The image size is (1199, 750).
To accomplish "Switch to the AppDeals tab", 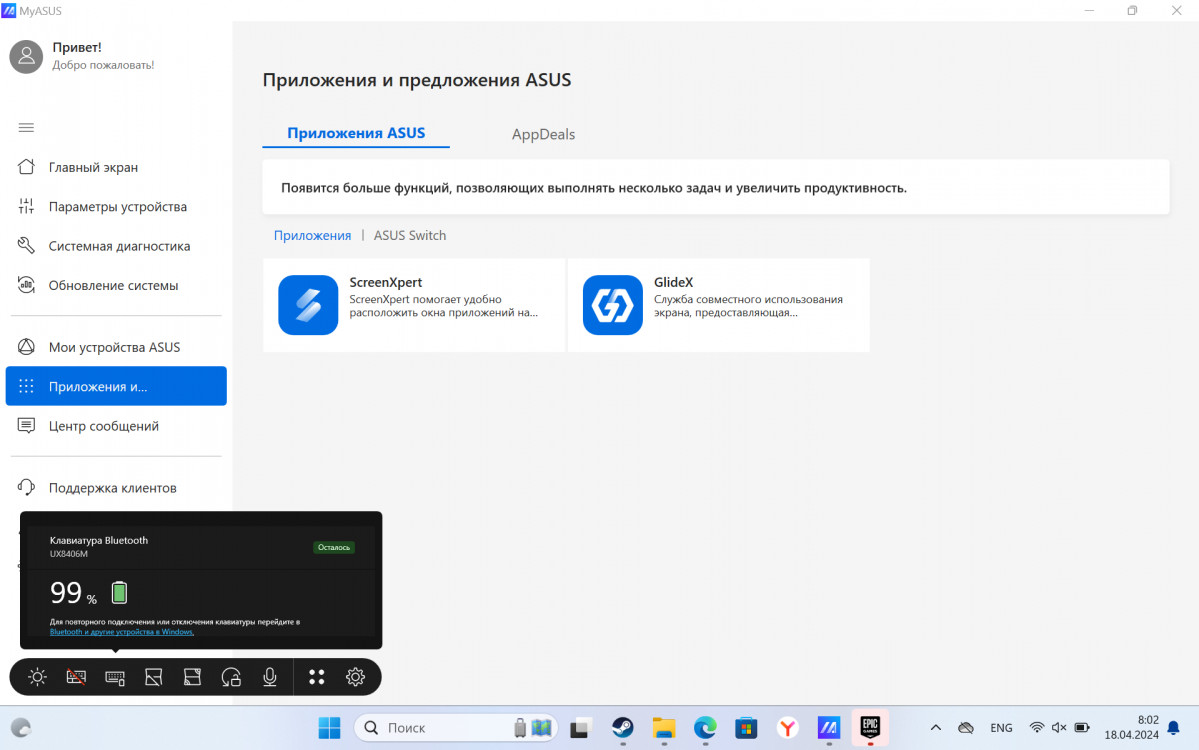I will tap(543, 134).
